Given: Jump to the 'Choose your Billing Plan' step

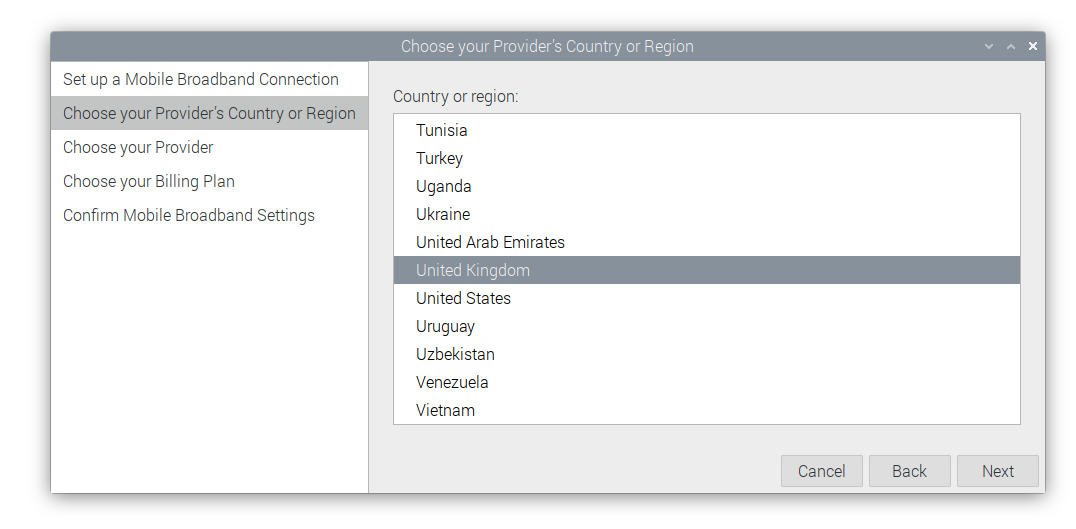Looking at the screenshot, I should coord(149,181).
